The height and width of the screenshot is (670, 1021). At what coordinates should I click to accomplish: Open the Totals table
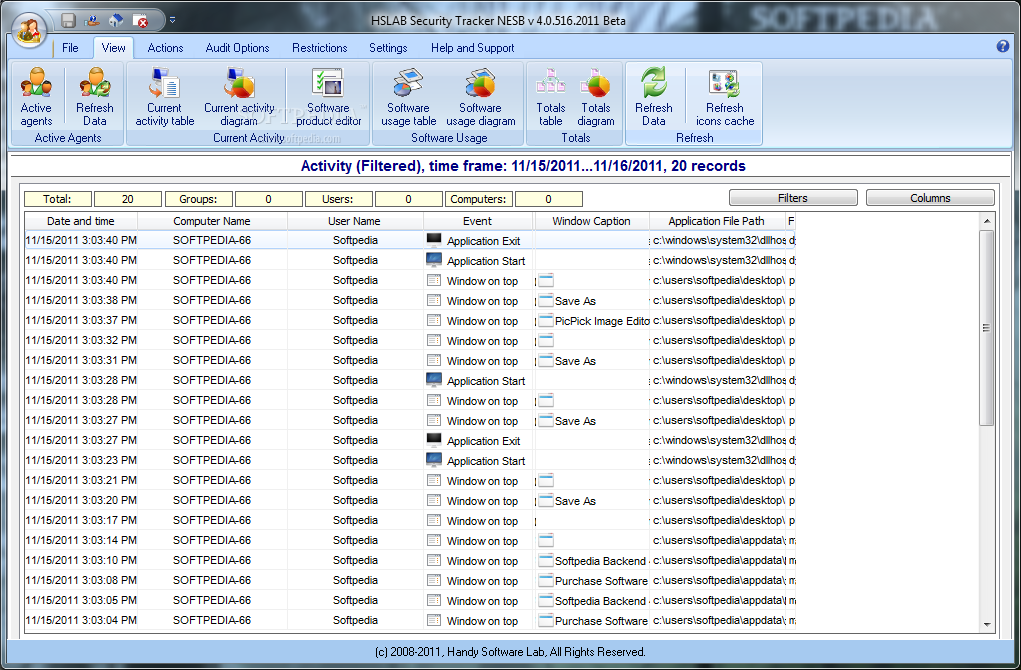coord(550,96)
